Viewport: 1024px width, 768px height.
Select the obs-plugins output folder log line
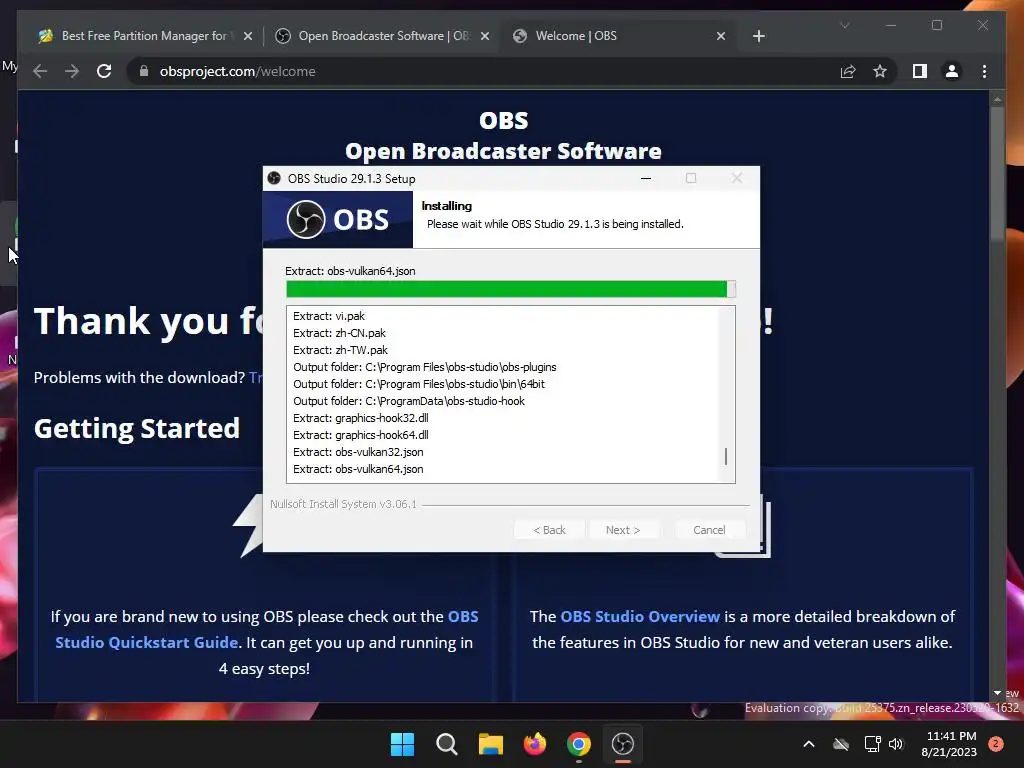tap(424, 367)
